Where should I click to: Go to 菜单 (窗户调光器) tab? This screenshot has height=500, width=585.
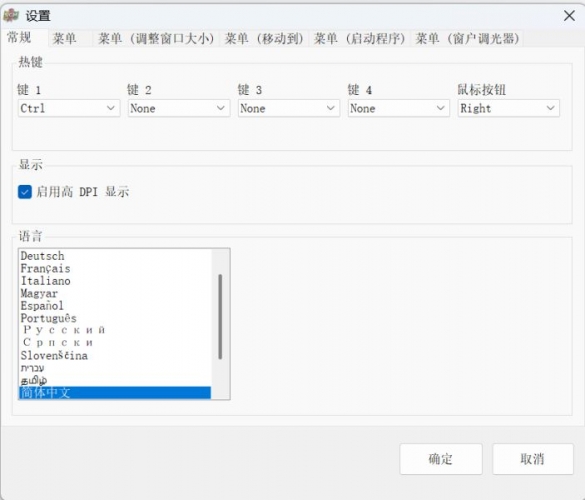coord(467,38)
